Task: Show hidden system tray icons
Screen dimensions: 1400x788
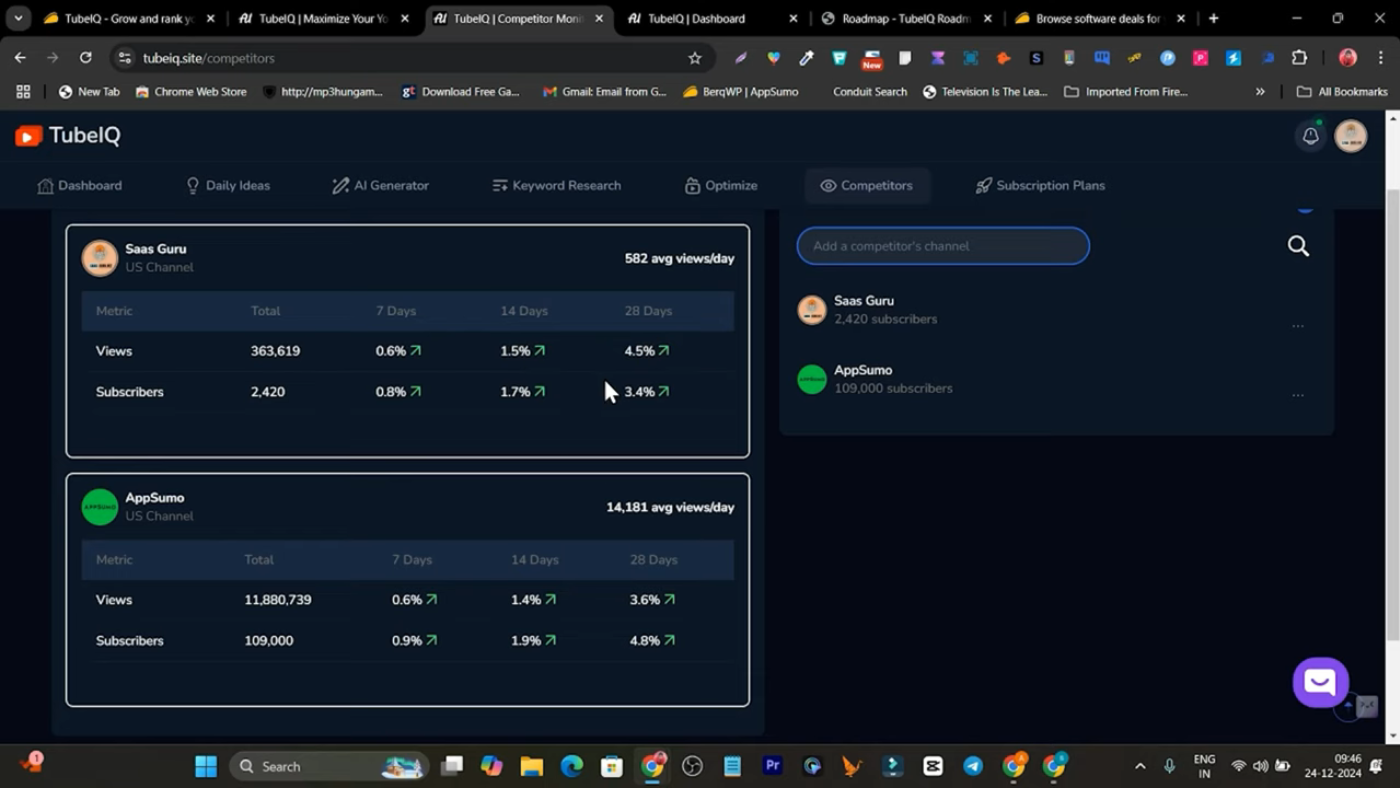Action: [x=1140, y=766]
